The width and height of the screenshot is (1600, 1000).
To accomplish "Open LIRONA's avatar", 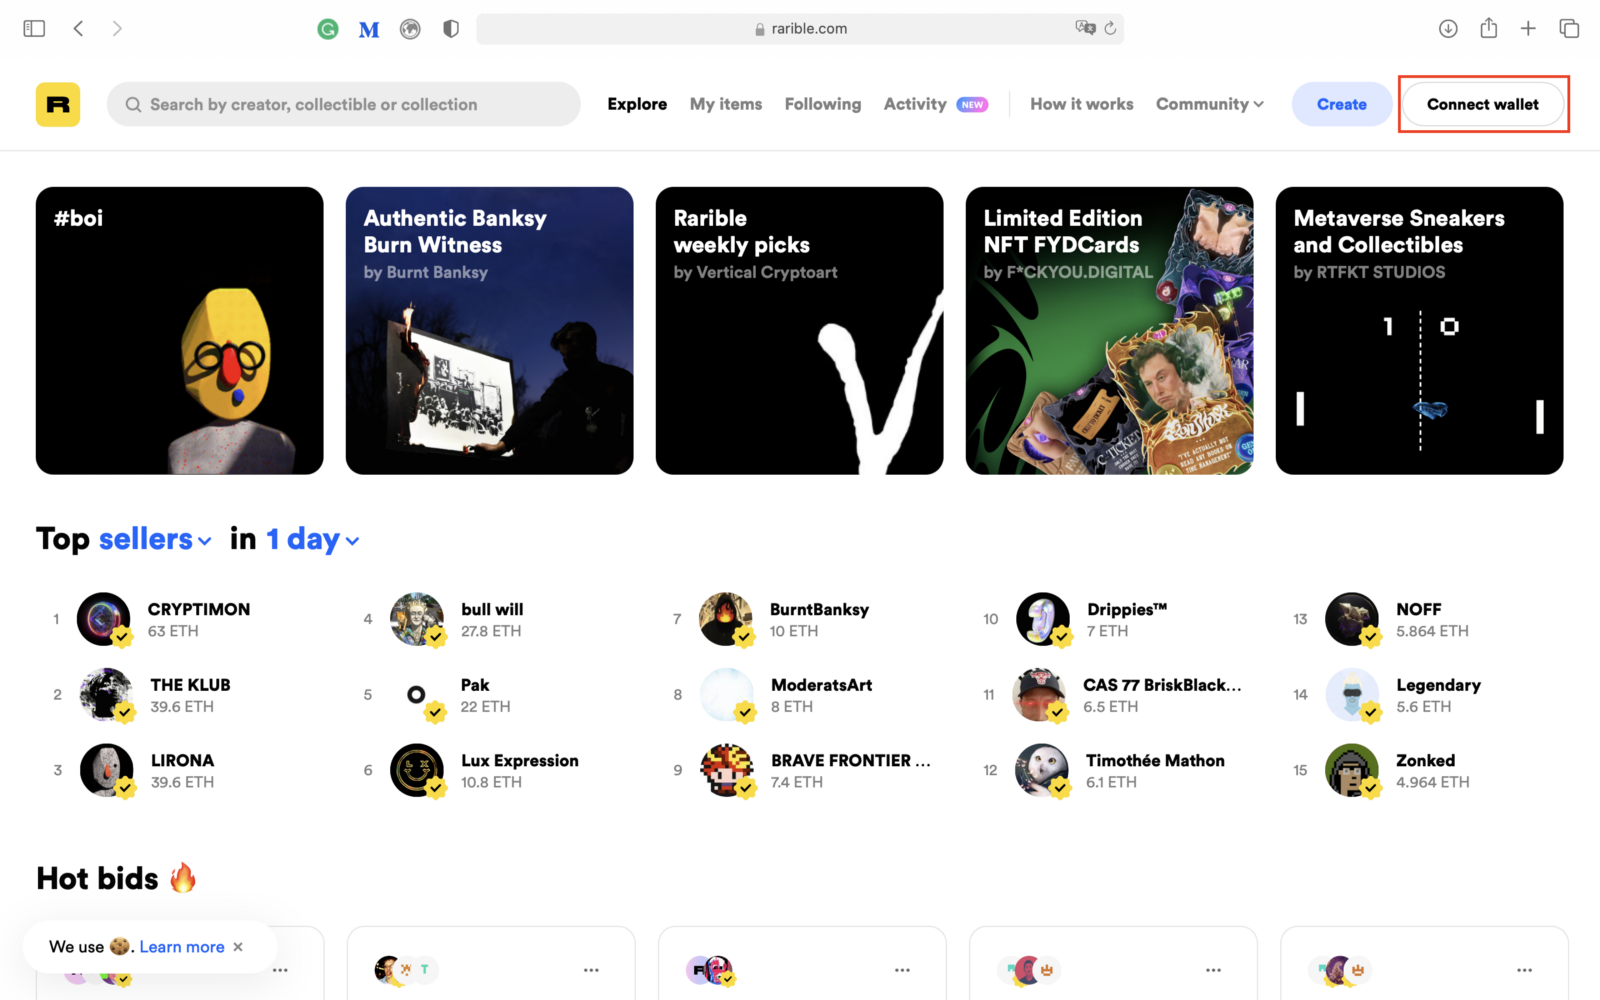I will pos(107,770).
